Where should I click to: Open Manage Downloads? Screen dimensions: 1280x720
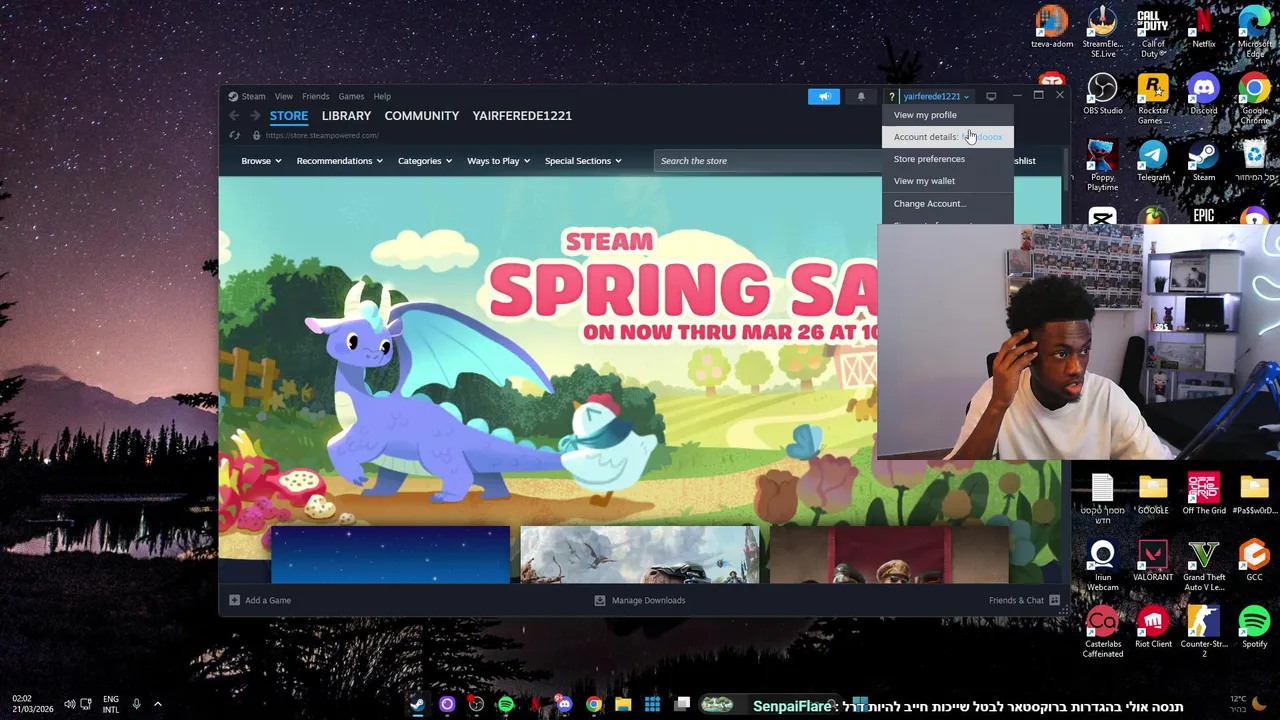coord(640,600)
